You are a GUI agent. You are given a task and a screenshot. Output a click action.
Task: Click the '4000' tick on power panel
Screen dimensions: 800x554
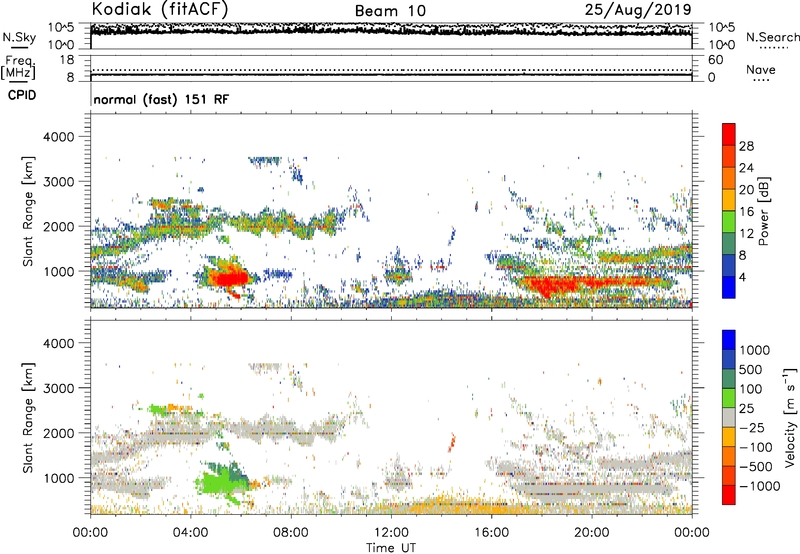(x=58, y=137)
